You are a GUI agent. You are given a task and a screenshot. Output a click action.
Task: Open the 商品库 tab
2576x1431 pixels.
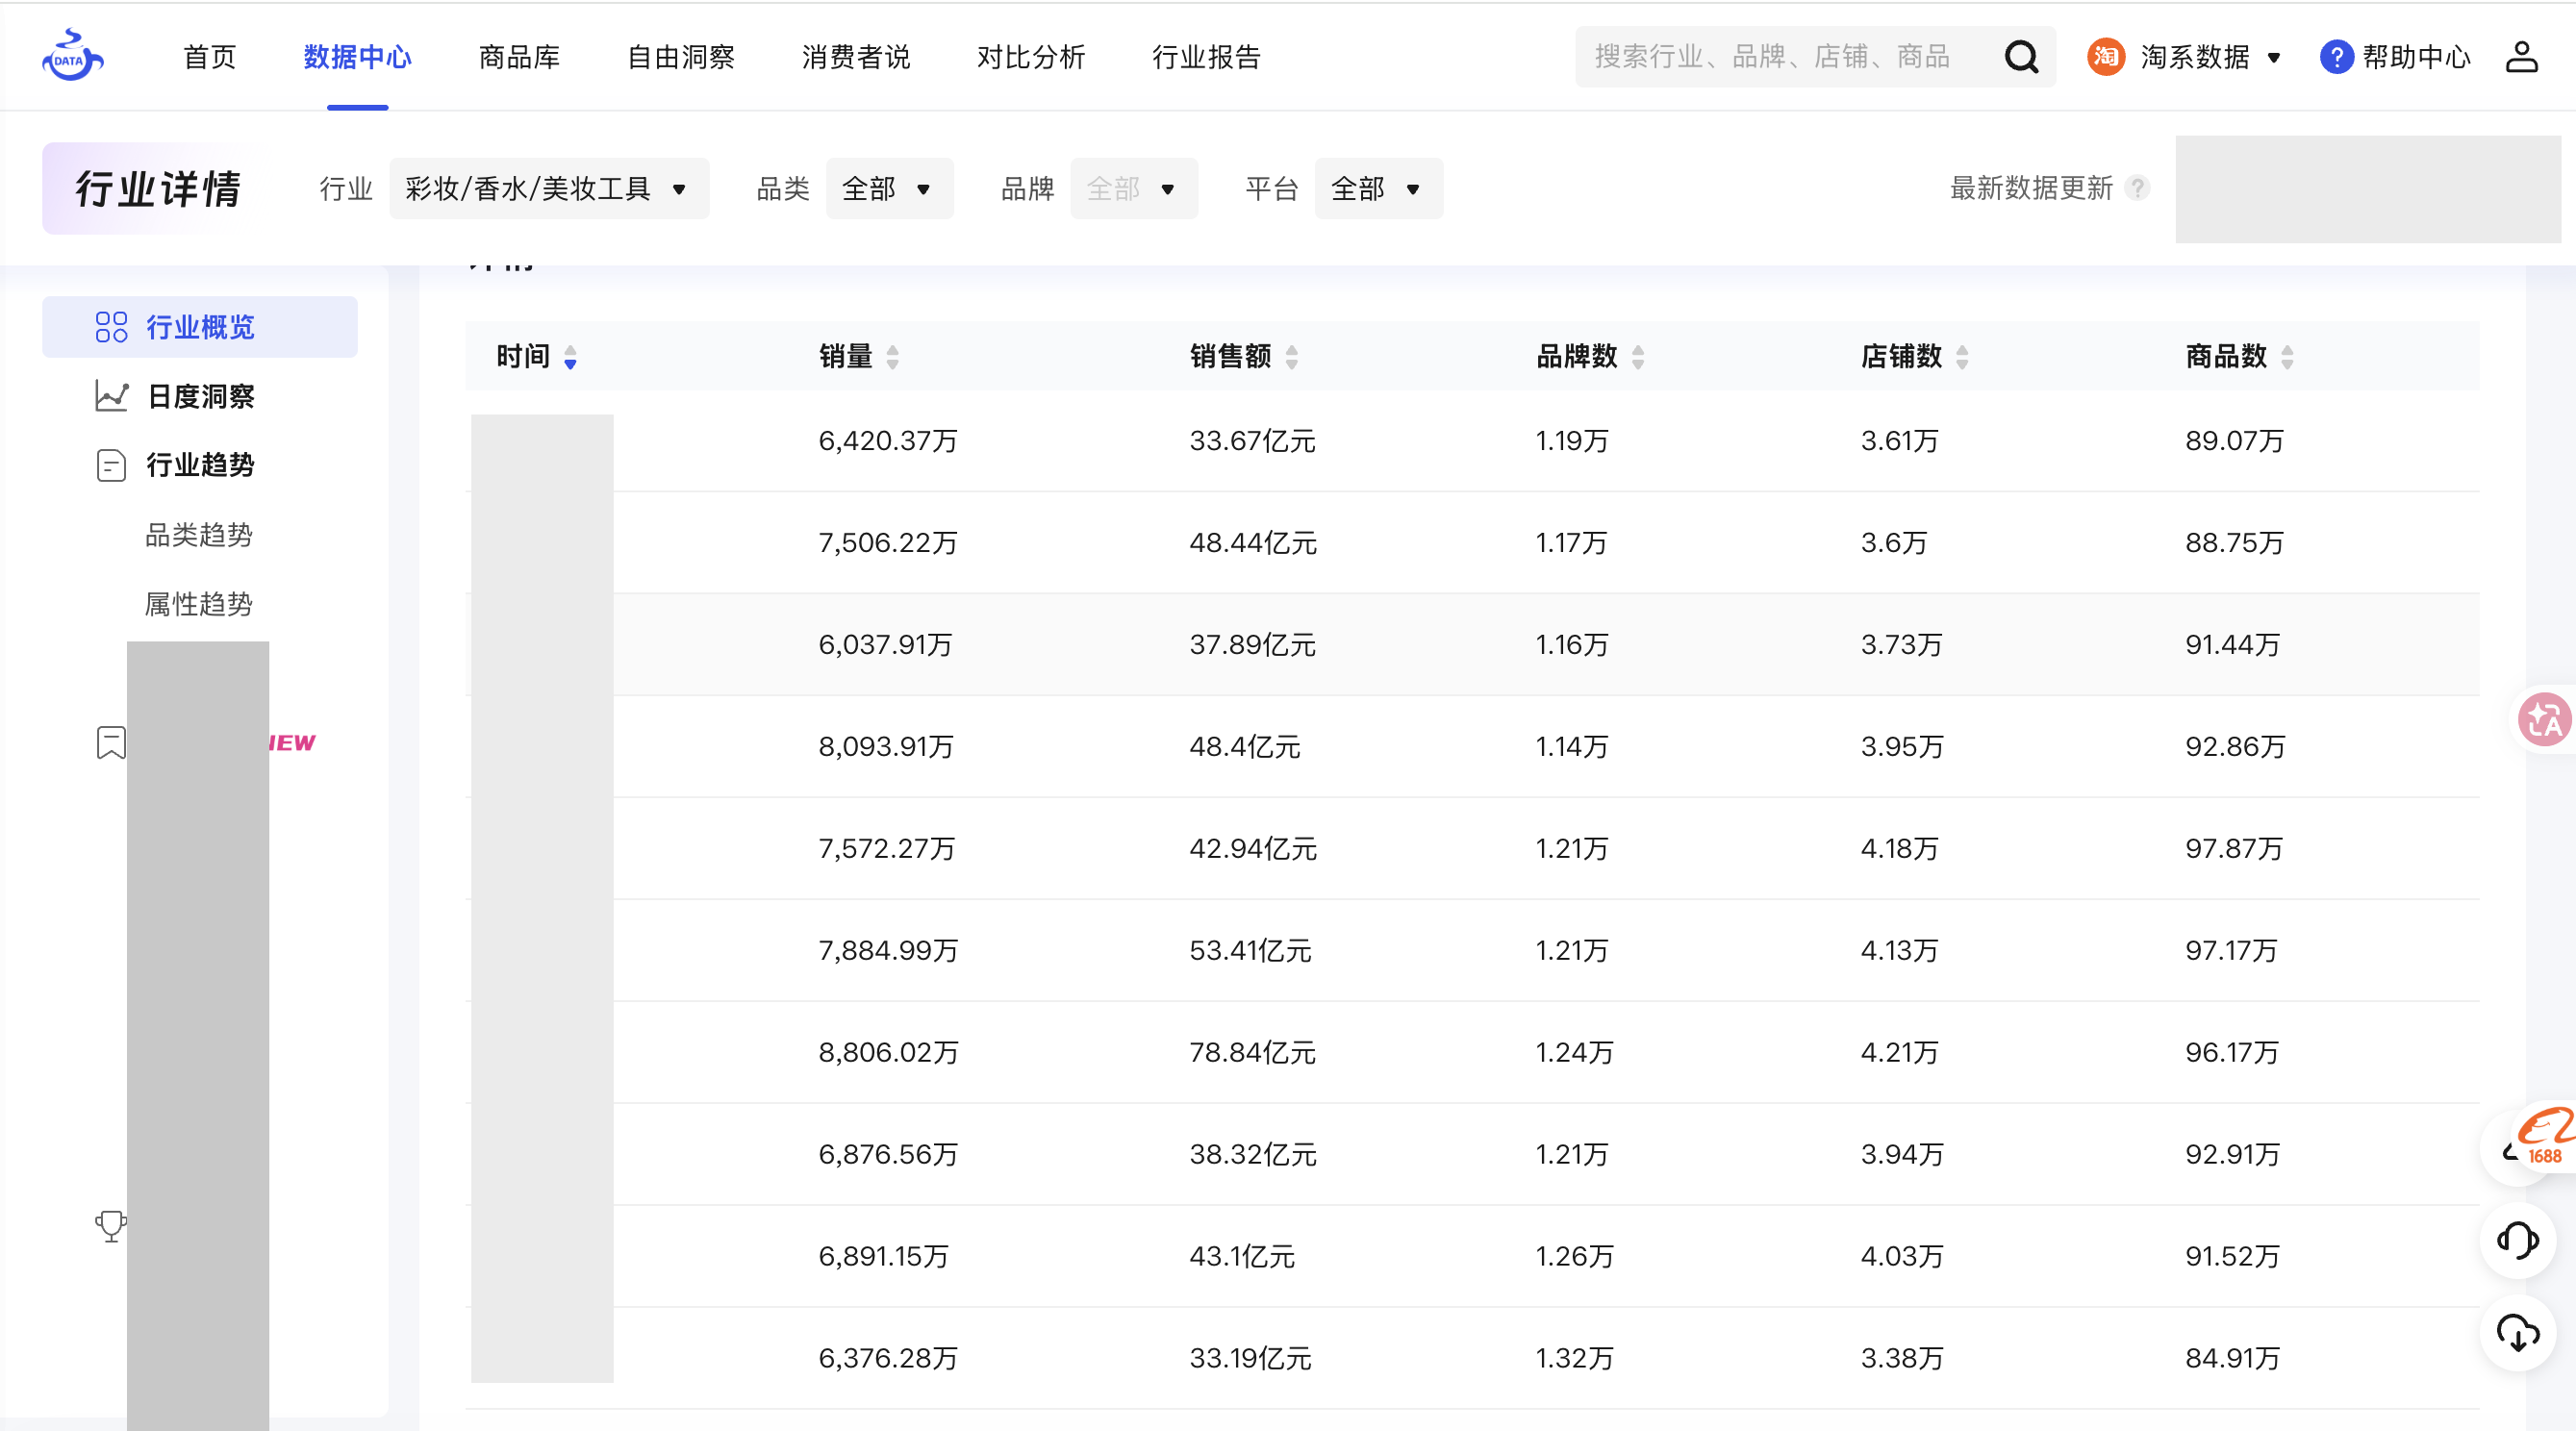pyautogui.click(x=520, y=57)
